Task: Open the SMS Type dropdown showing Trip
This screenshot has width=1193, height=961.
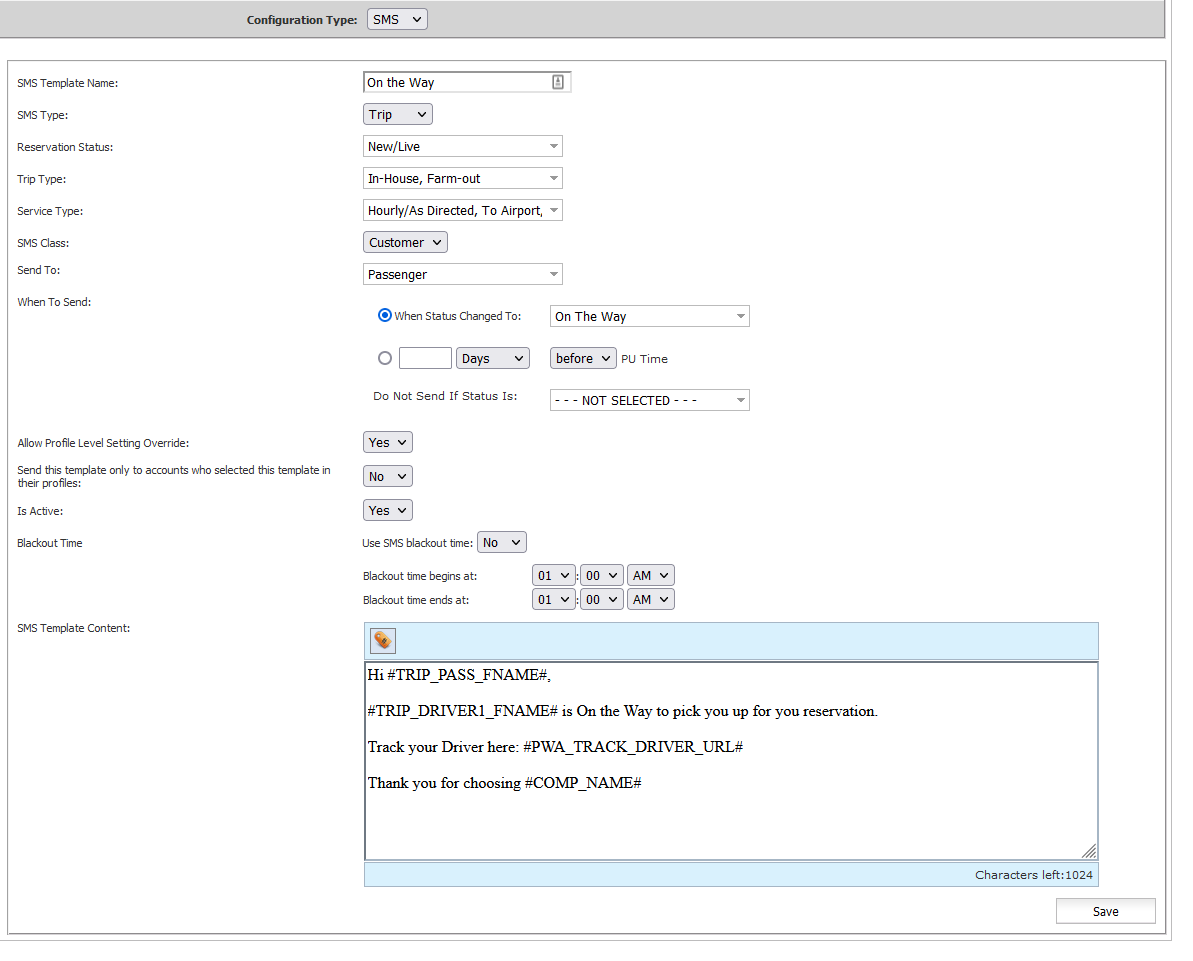Action: [397, 114]
